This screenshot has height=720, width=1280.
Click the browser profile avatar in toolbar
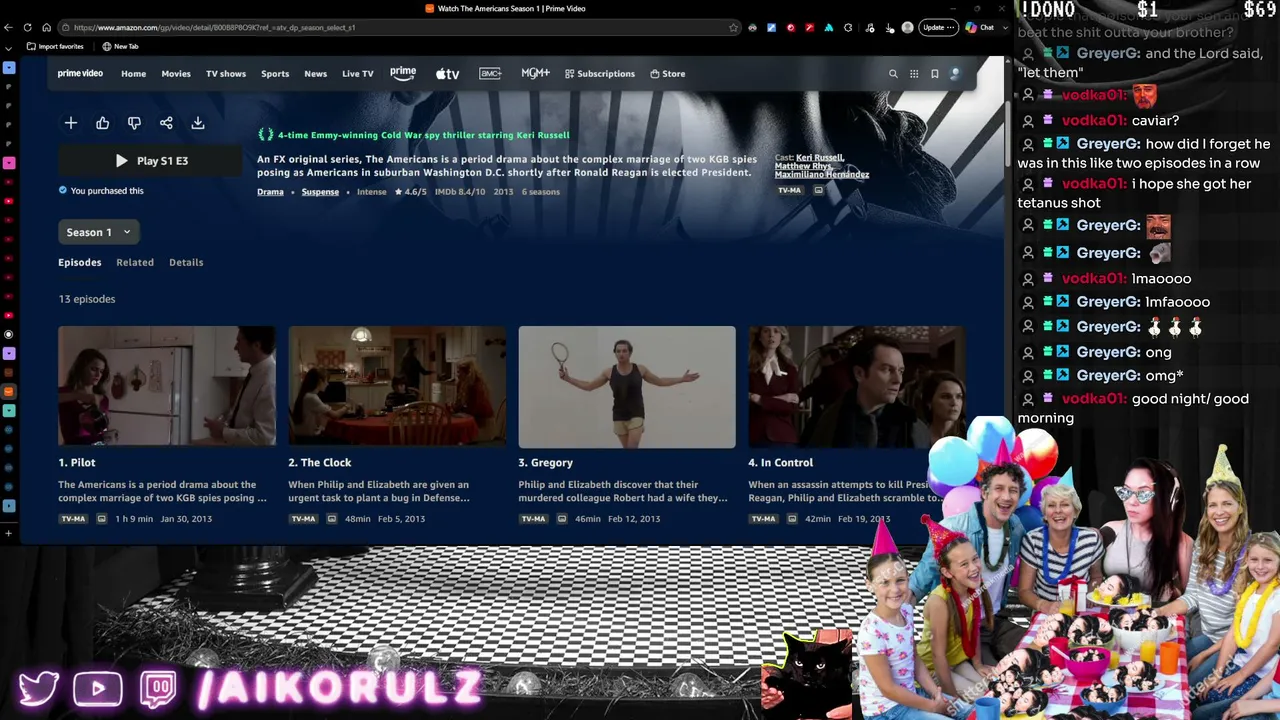[x=908, y=27]
